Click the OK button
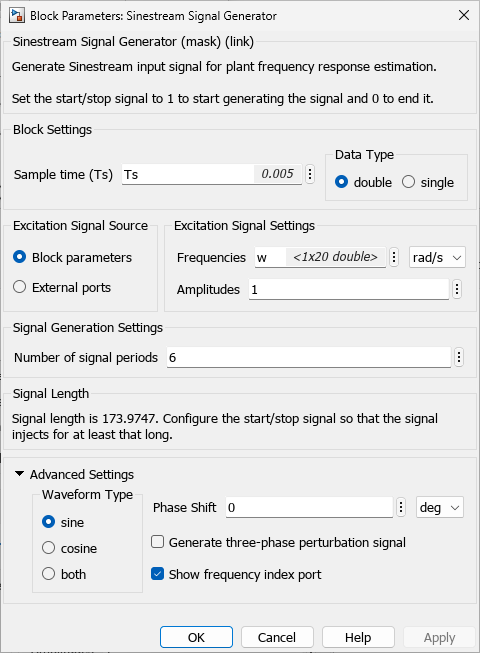The height and width of the screenshot is (653, 480). [x=196, y=637]
